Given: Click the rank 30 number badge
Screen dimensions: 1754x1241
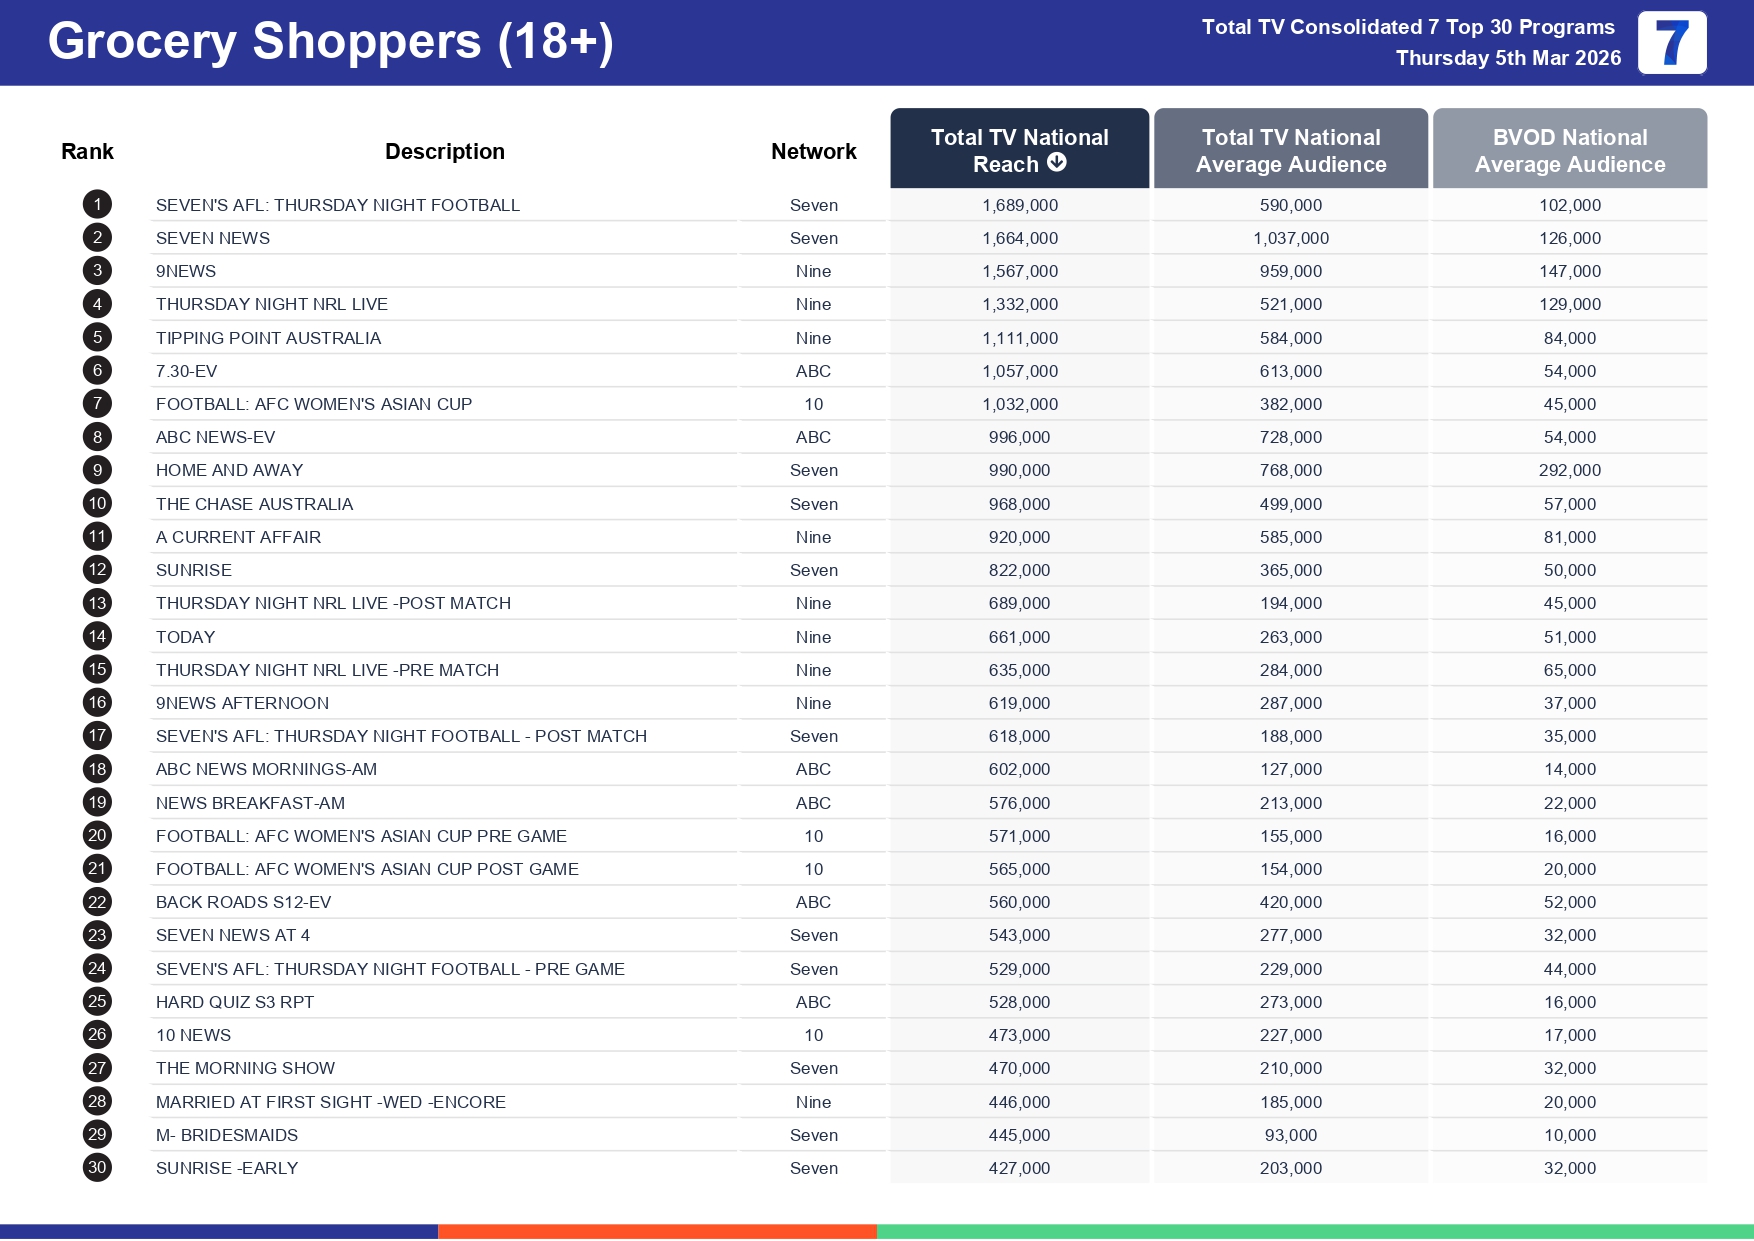Looking at the screenshot, I should pos(97,1168).
